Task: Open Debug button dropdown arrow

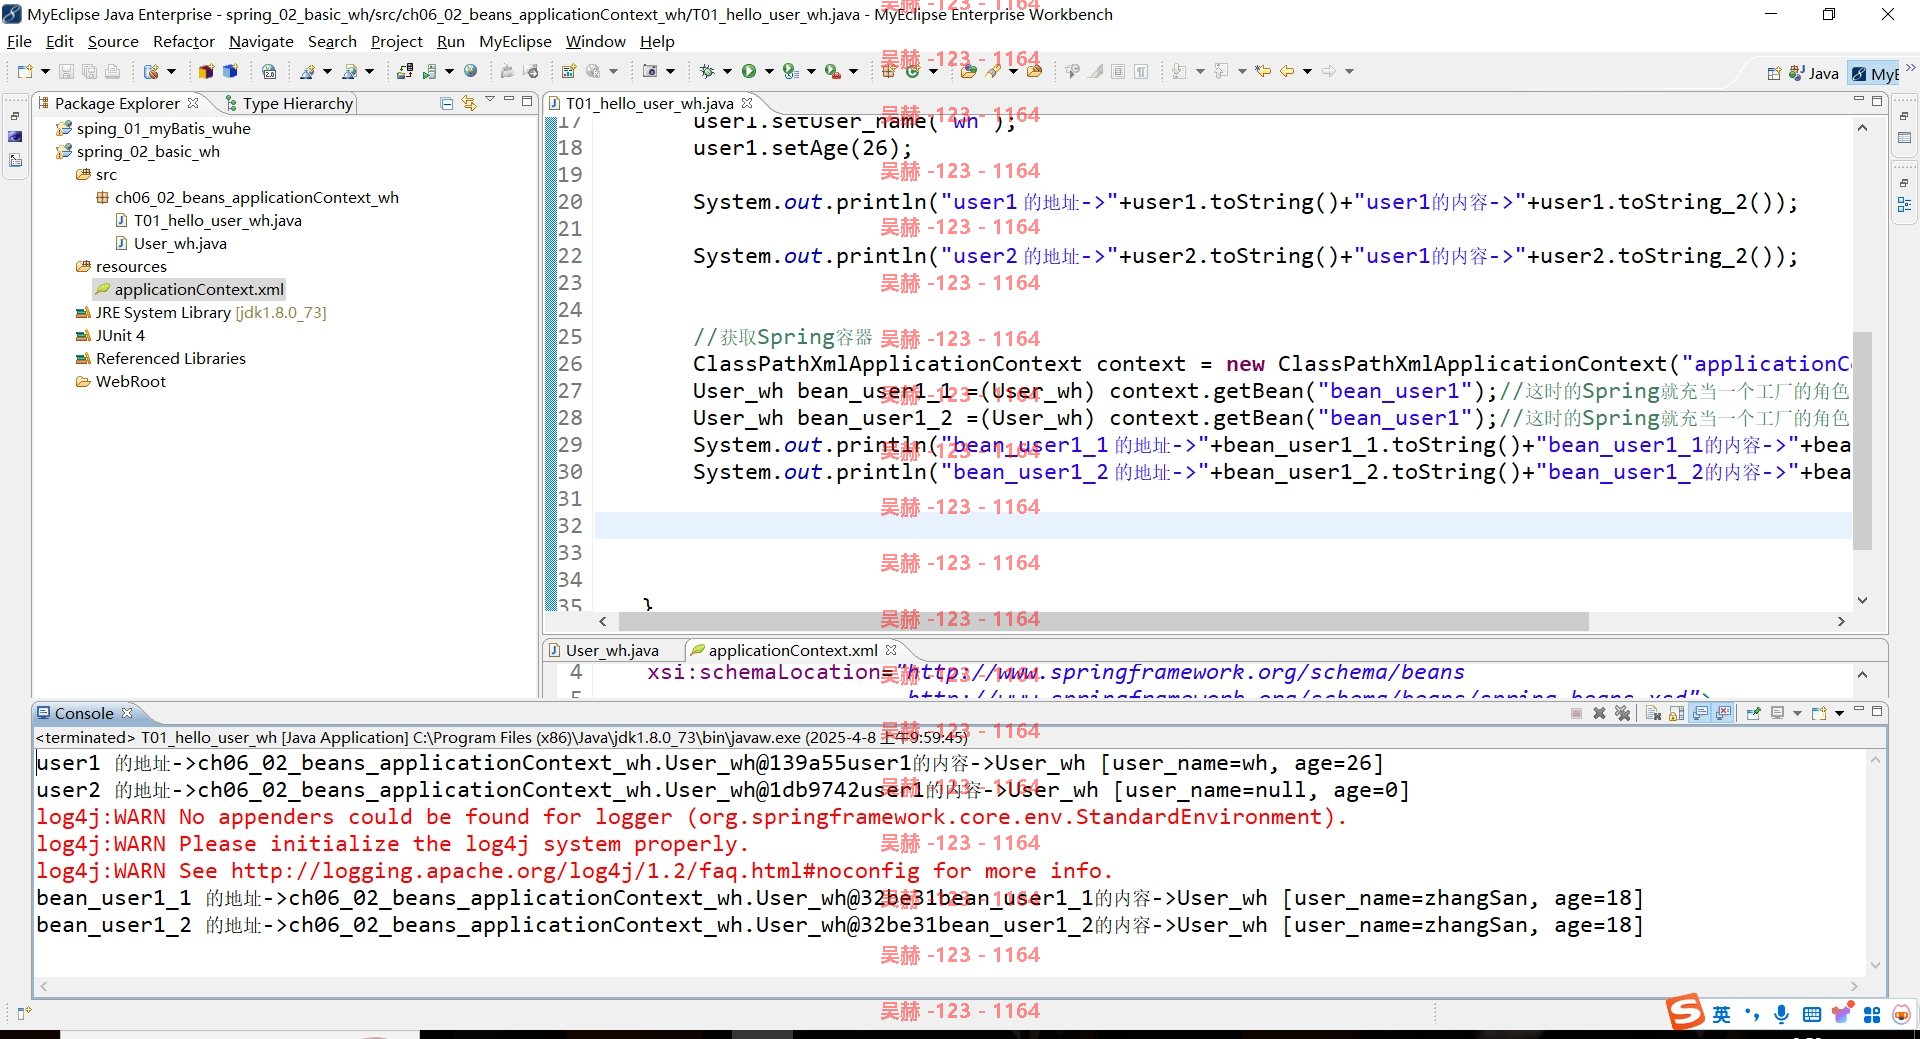Action: pyautogui.click(x=727, y=71)
